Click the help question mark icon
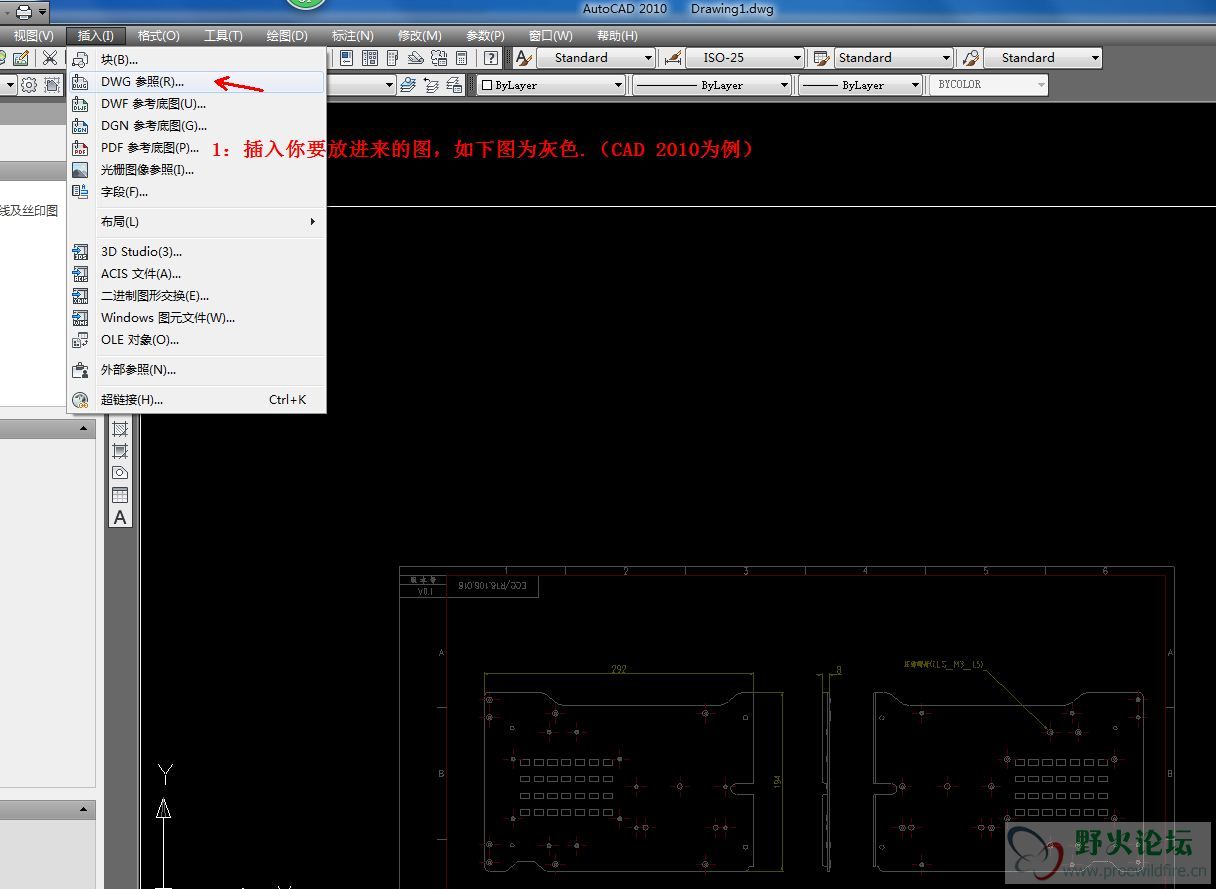The height and width of the screenshot is (889, 1216). [491, 58]
